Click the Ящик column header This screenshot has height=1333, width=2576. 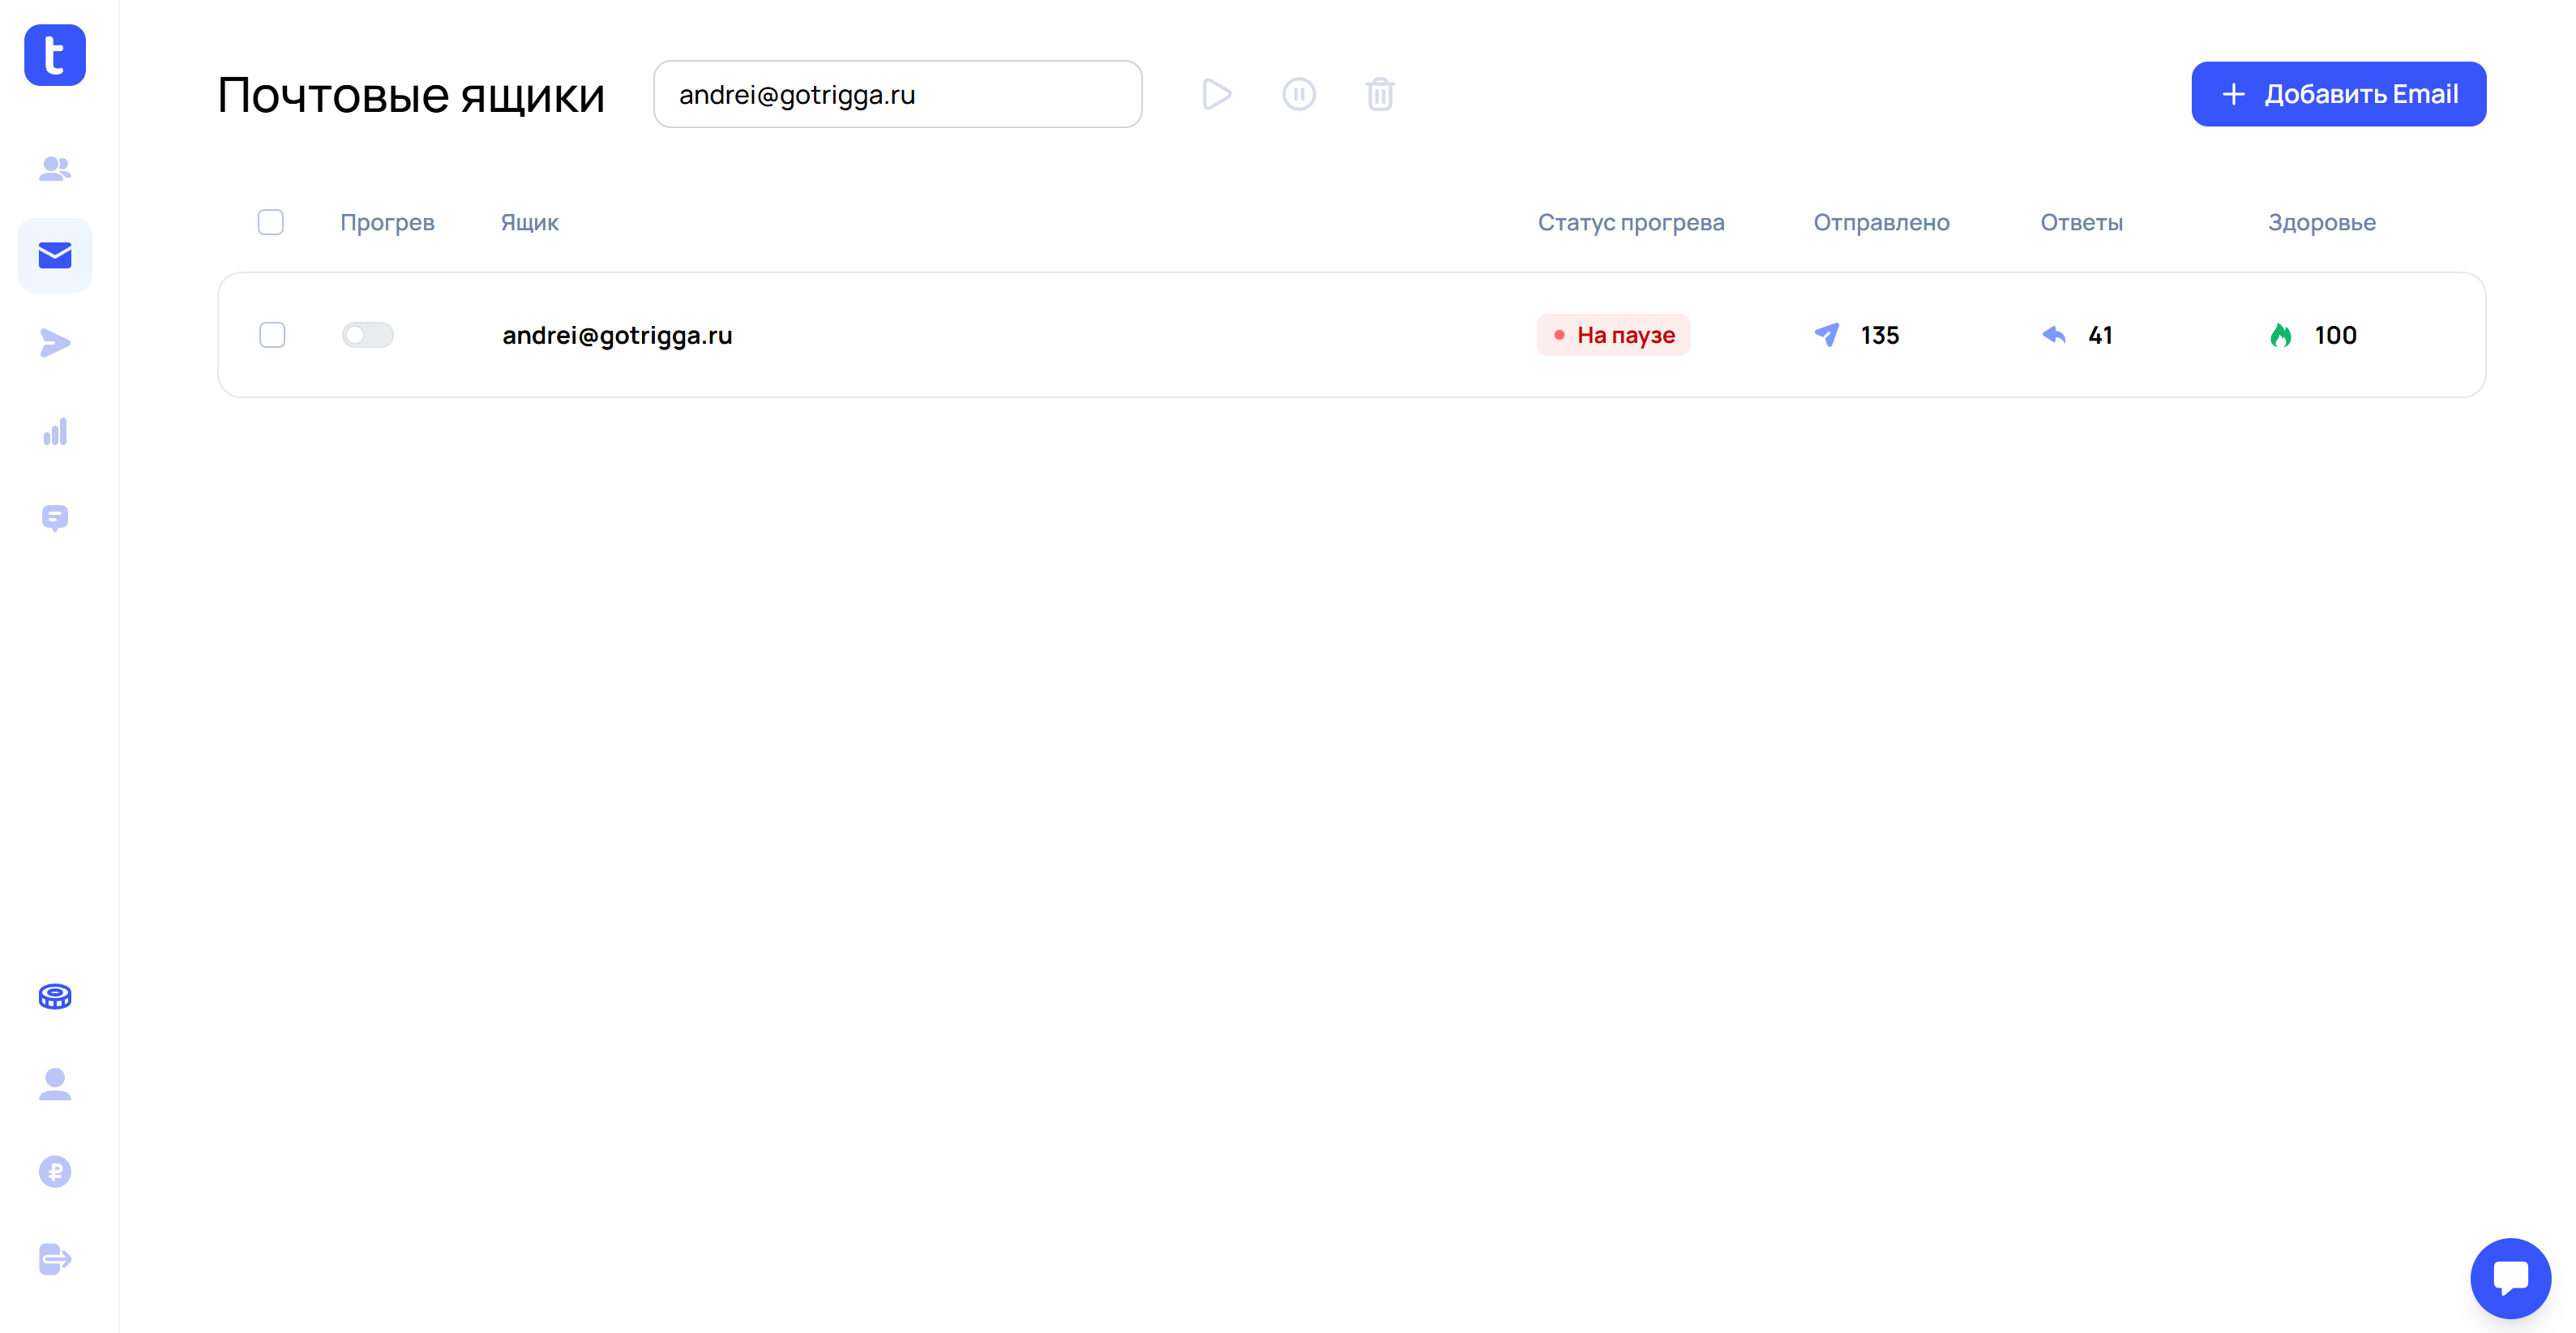click(x=530, y=222)
